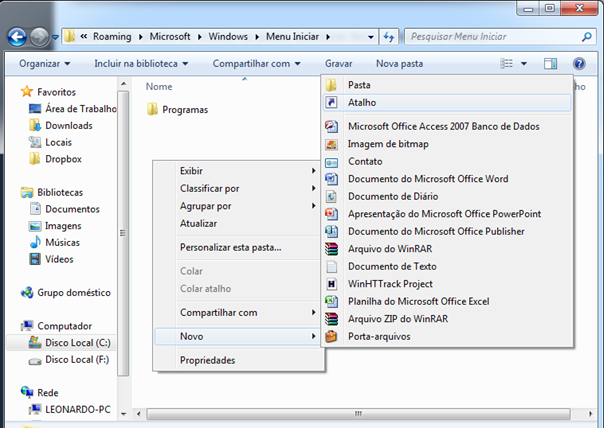Create new Pasta from Novo submenu
This screenshot has height=428, width=604.
click(447, 85)
